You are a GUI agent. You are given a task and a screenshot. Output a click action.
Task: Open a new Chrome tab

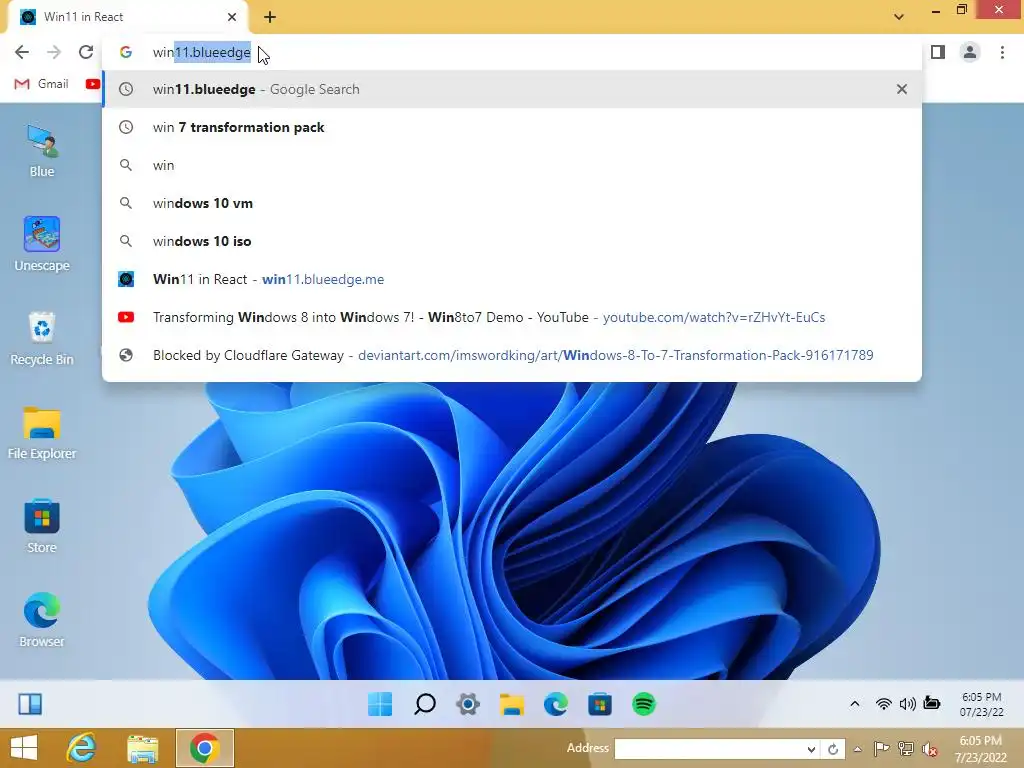tap(270, 18)
